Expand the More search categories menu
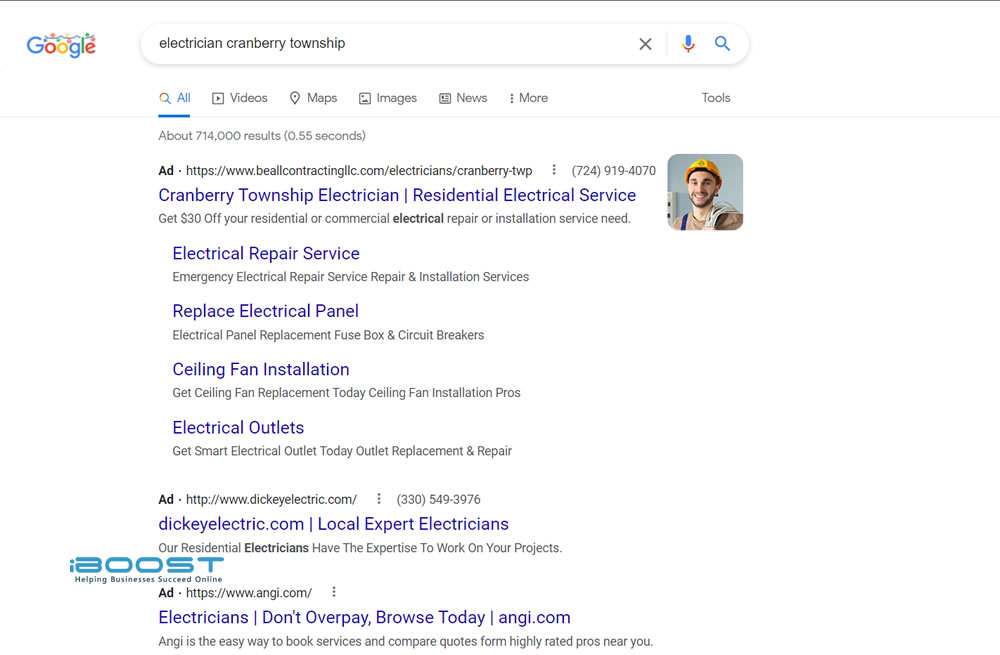This screenshot has height=655, width=1000. point(528,98)
